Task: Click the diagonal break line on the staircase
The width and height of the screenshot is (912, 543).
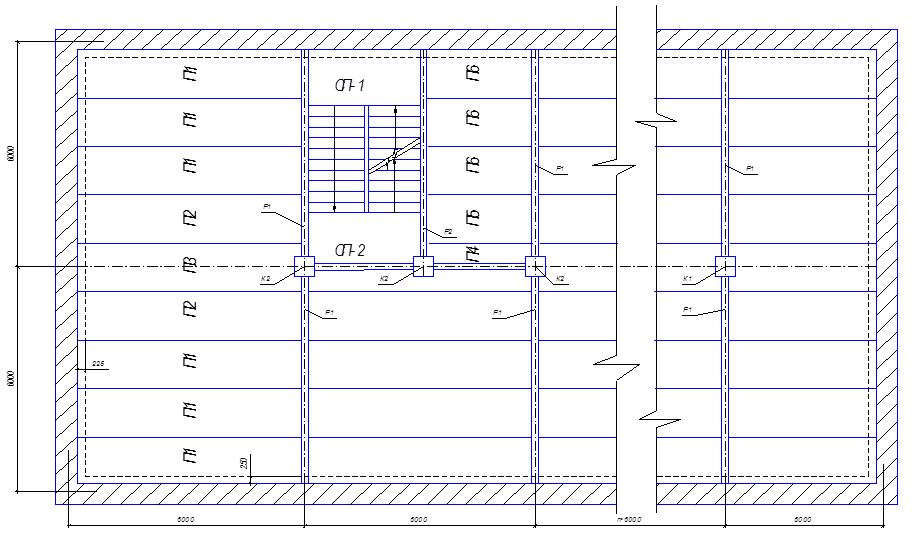Action: tap(394, 156)
